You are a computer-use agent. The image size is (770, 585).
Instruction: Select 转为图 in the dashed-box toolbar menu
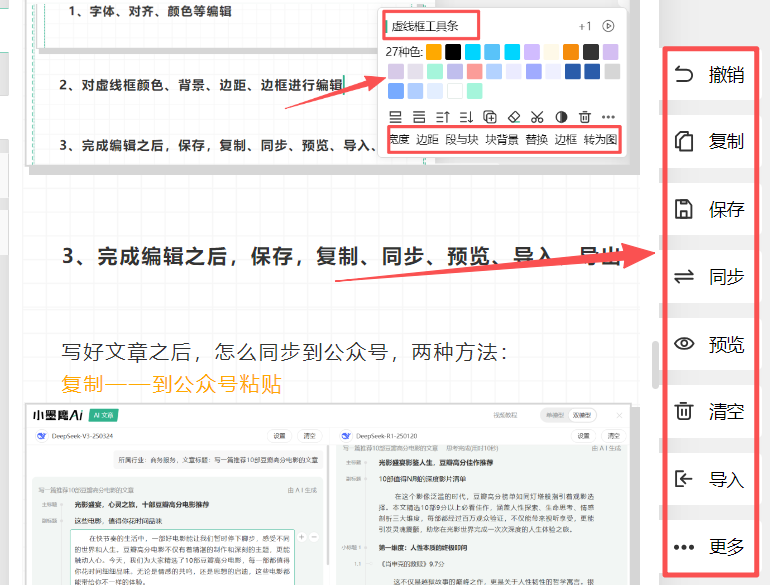(600, 140)
